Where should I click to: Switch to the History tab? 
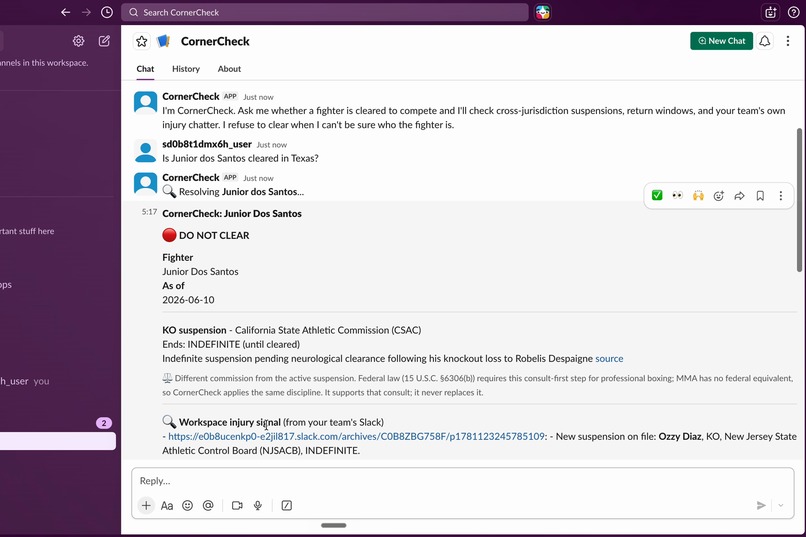(186, 69)
